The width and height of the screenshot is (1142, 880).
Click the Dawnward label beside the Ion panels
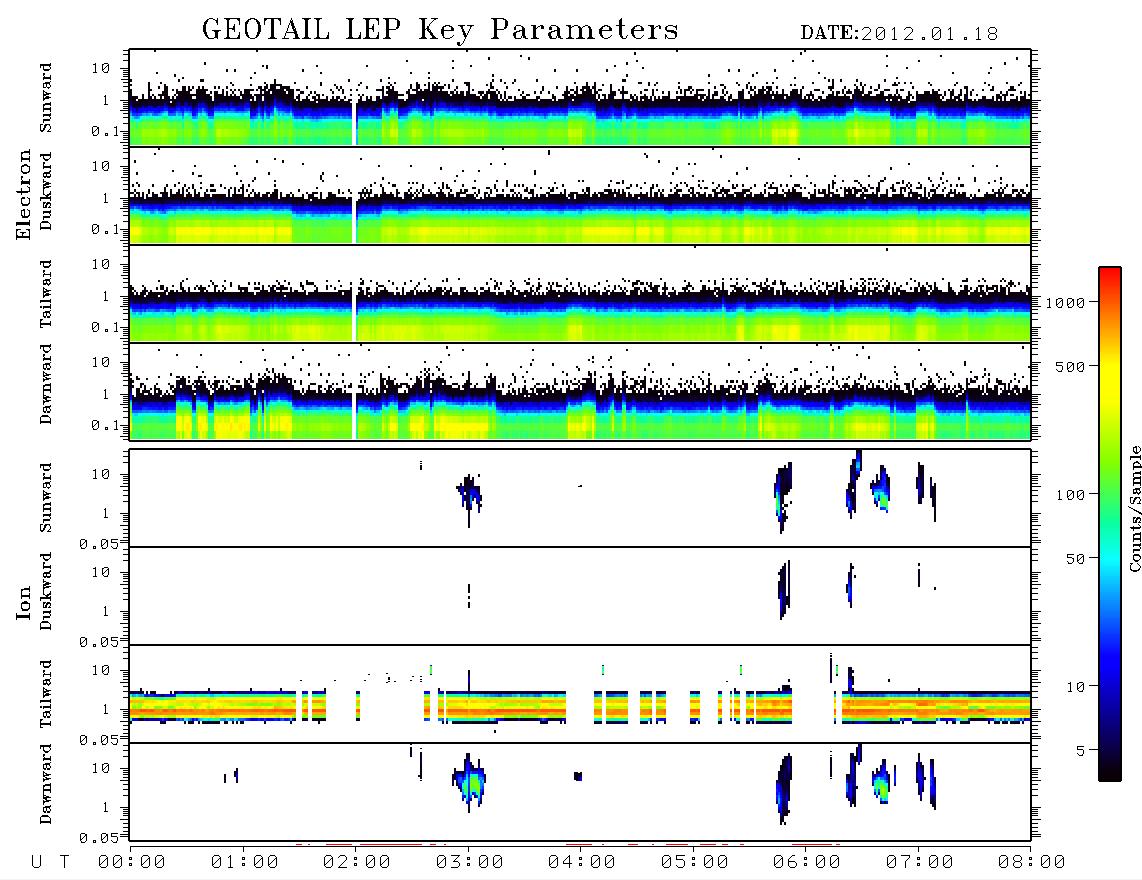(46, 784)
